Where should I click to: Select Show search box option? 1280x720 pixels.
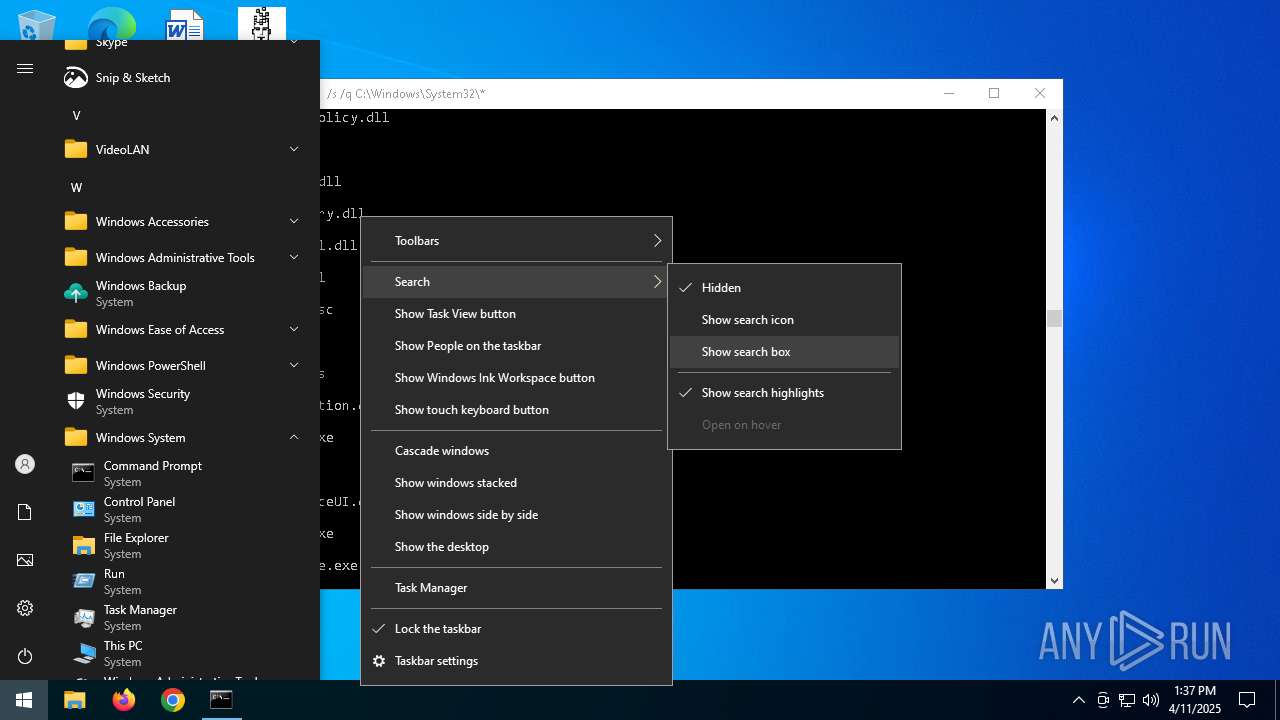(784, 352)
